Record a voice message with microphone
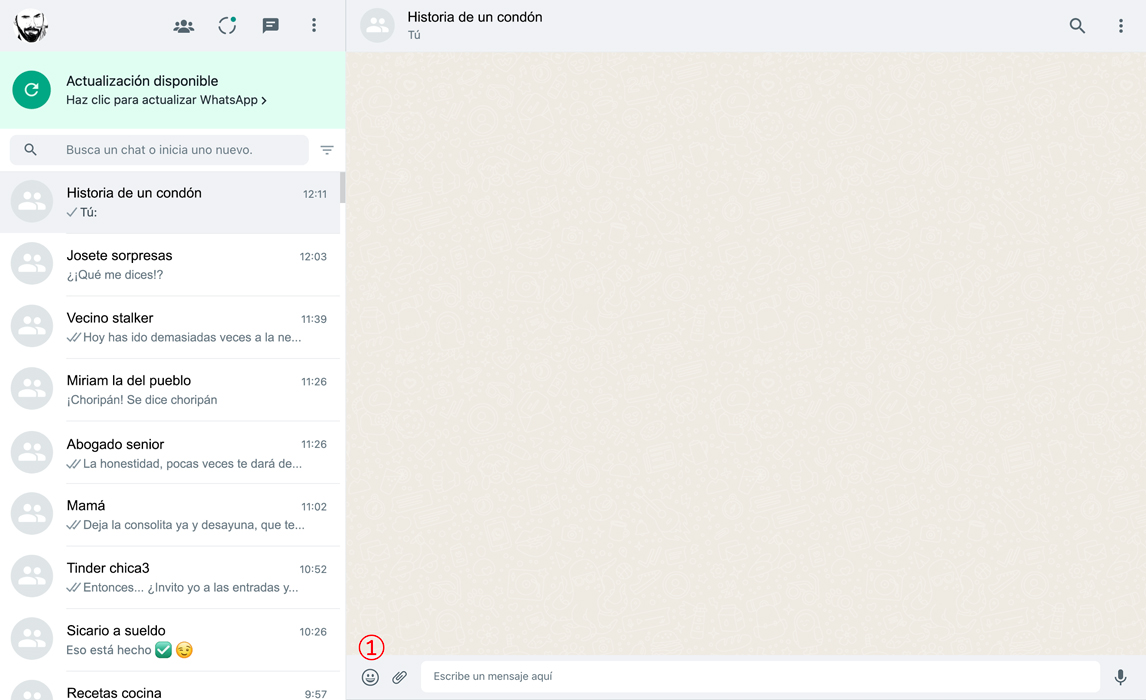The height and width of the screenshot is (700, 1146). [x=1120, y=677]
